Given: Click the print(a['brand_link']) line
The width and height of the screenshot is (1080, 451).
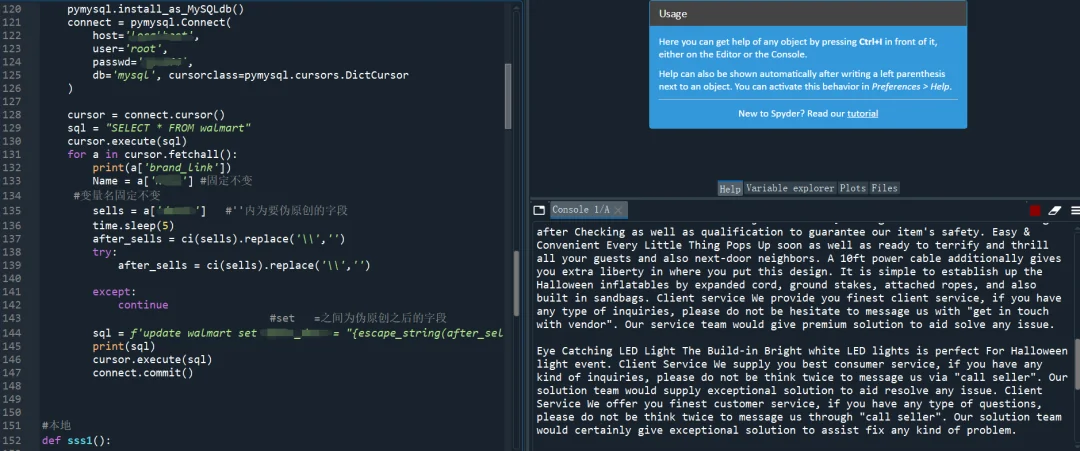Looking at the screenshot, I should point(161,167).
